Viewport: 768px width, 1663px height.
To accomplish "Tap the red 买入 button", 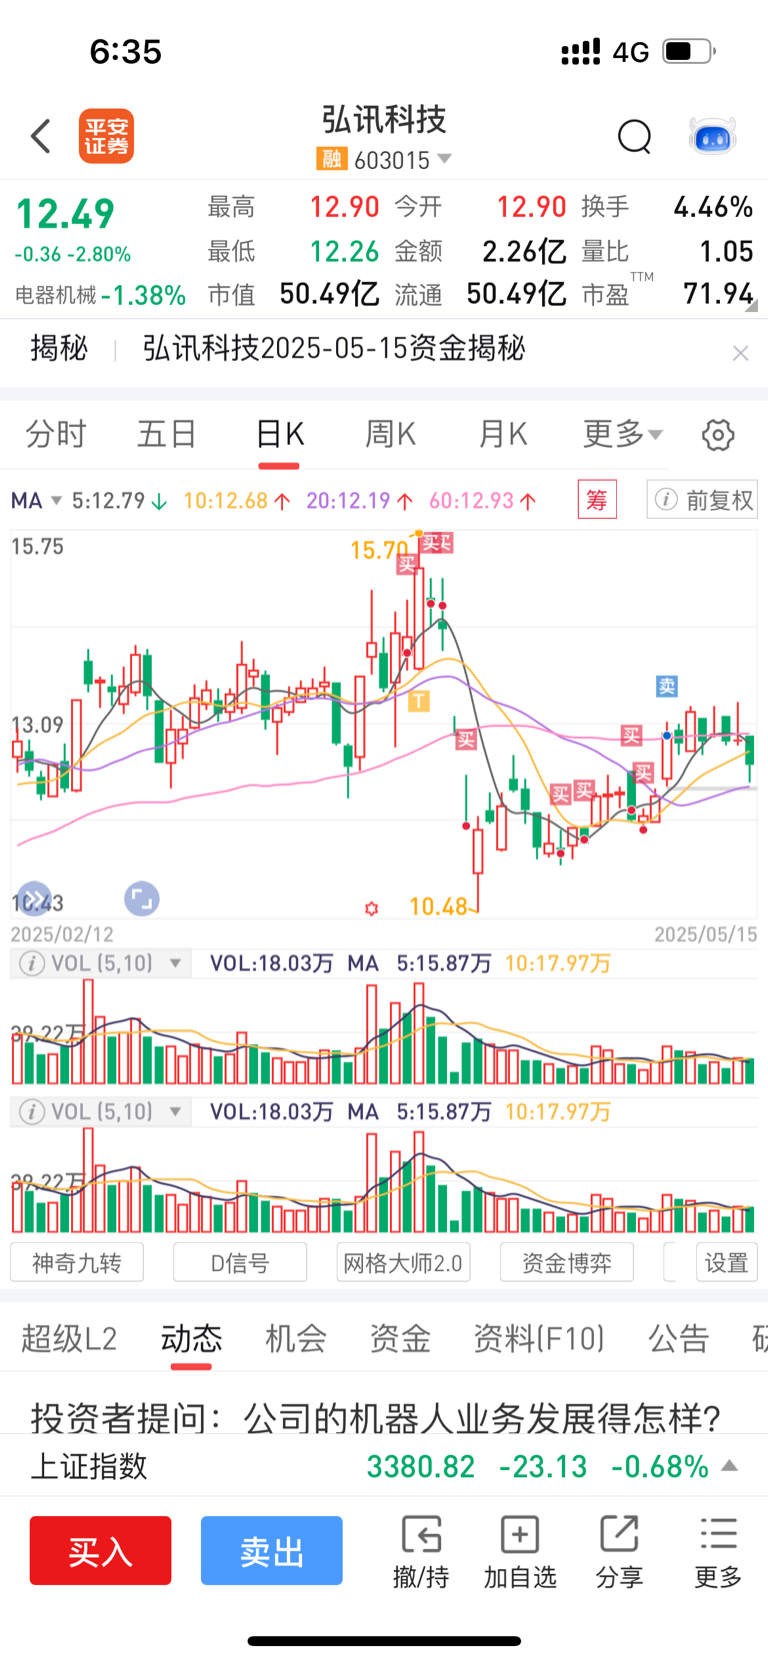I will click(100, 1550).
